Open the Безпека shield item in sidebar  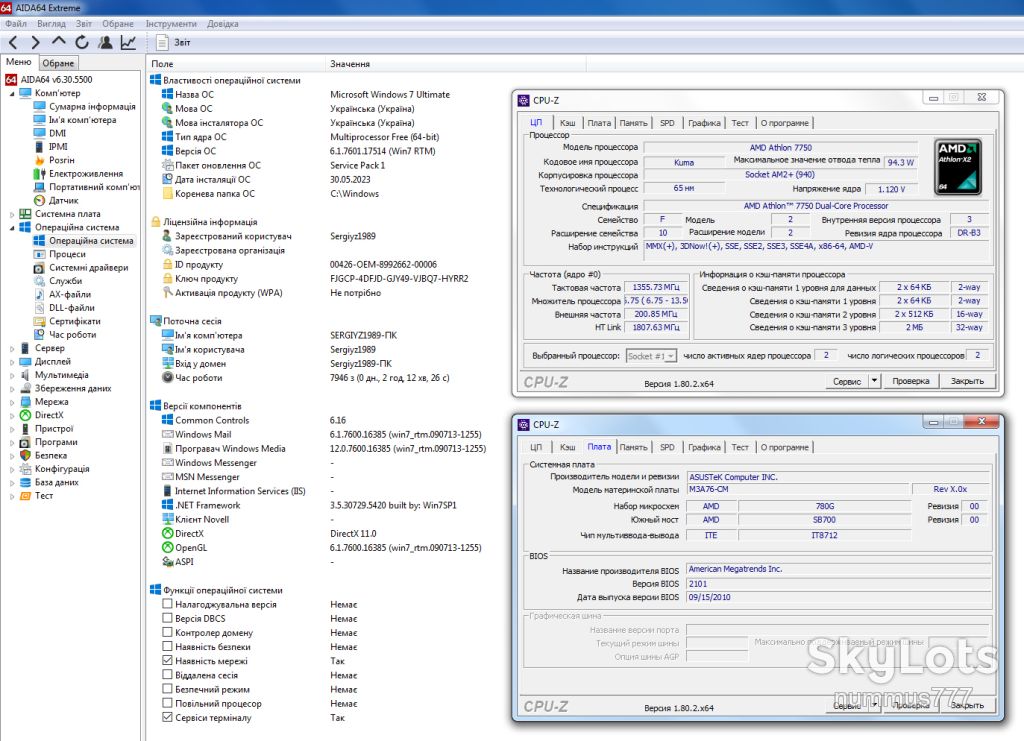coord(25,455)
